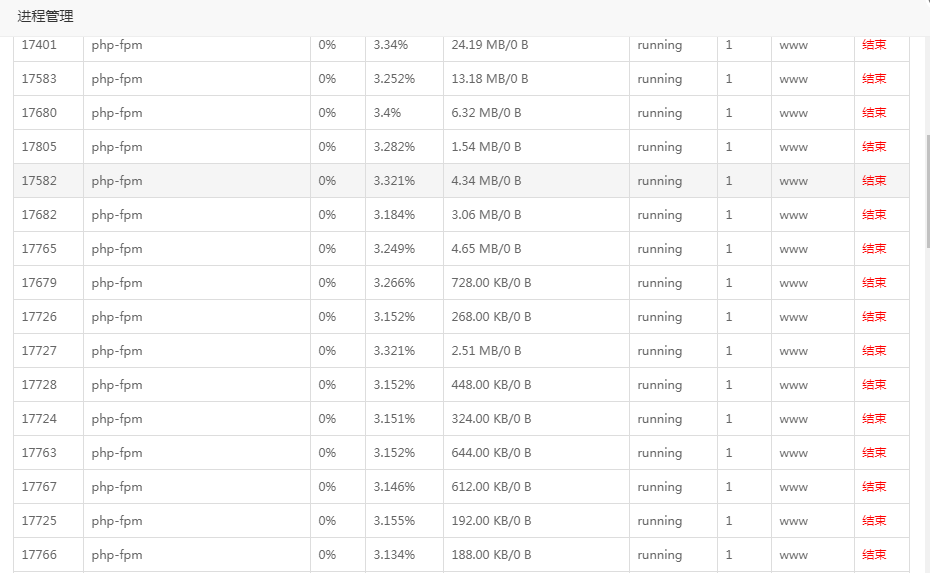The image size is (930, 573).
Task: Click 结束 on the 17763 row
Action: click(874, 453)
